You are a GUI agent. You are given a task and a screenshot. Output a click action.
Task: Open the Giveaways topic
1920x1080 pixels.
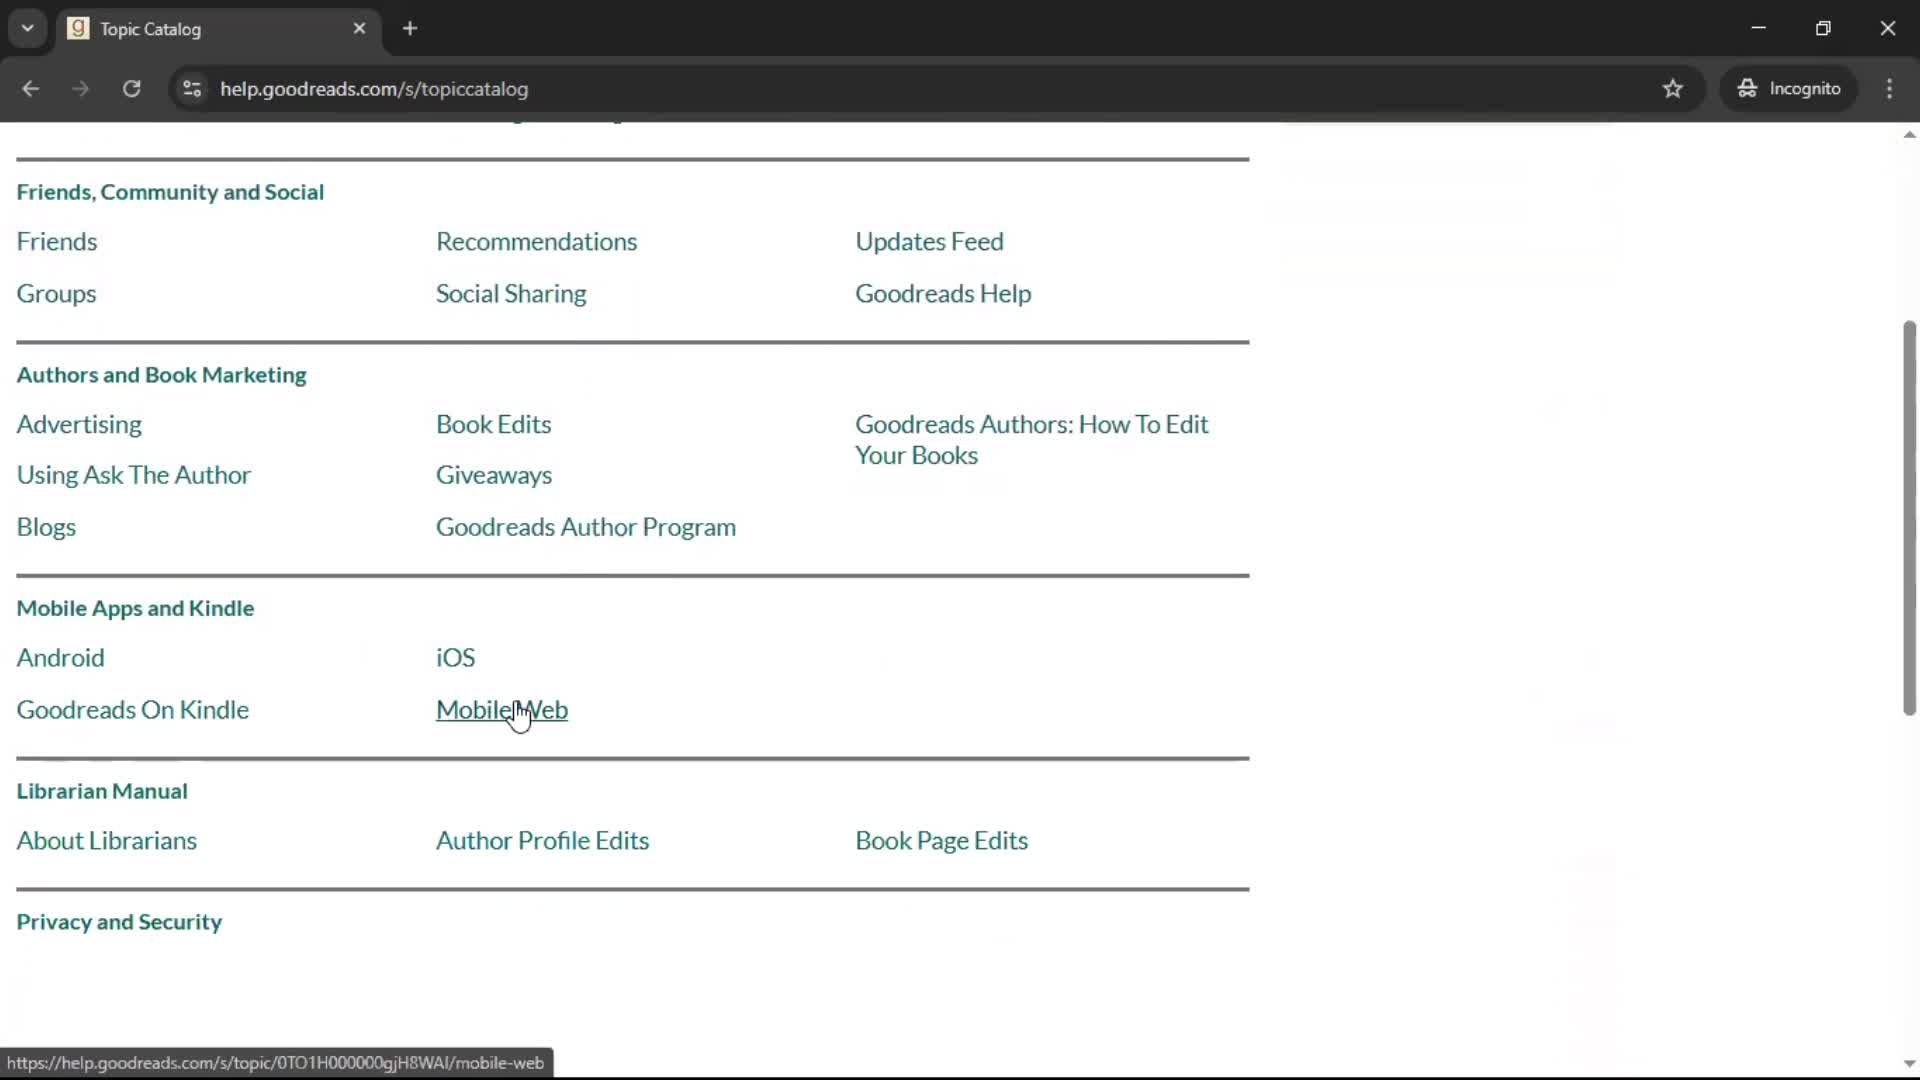pyautogui.click(x=494, y=475)
